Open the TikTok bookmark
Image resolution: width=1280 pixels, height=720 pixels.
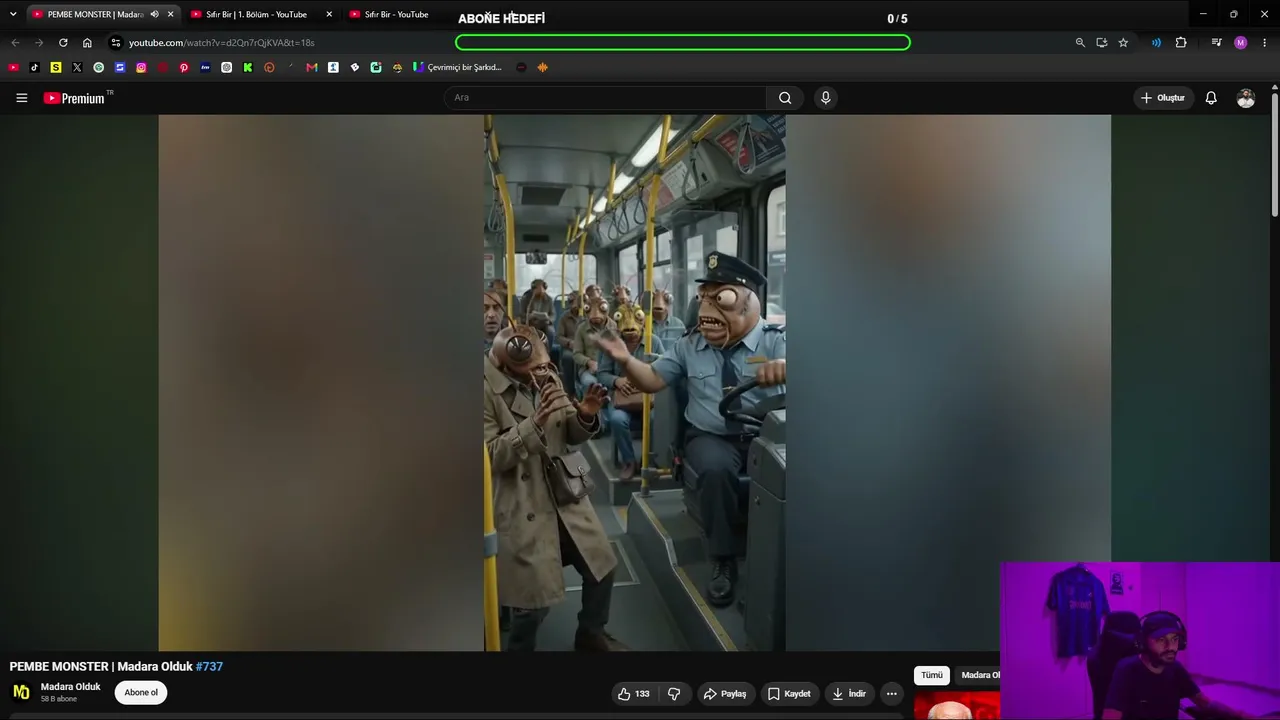click(34, 67)
